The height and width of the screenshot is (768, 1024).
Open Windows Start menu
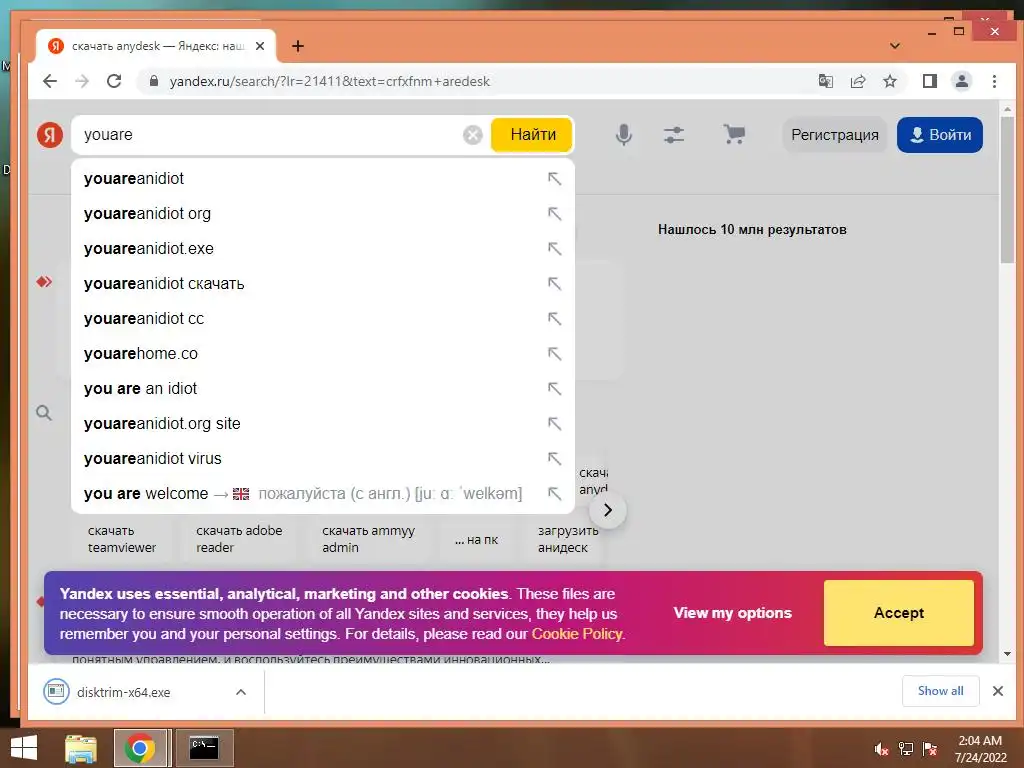[x=24, y=748]
